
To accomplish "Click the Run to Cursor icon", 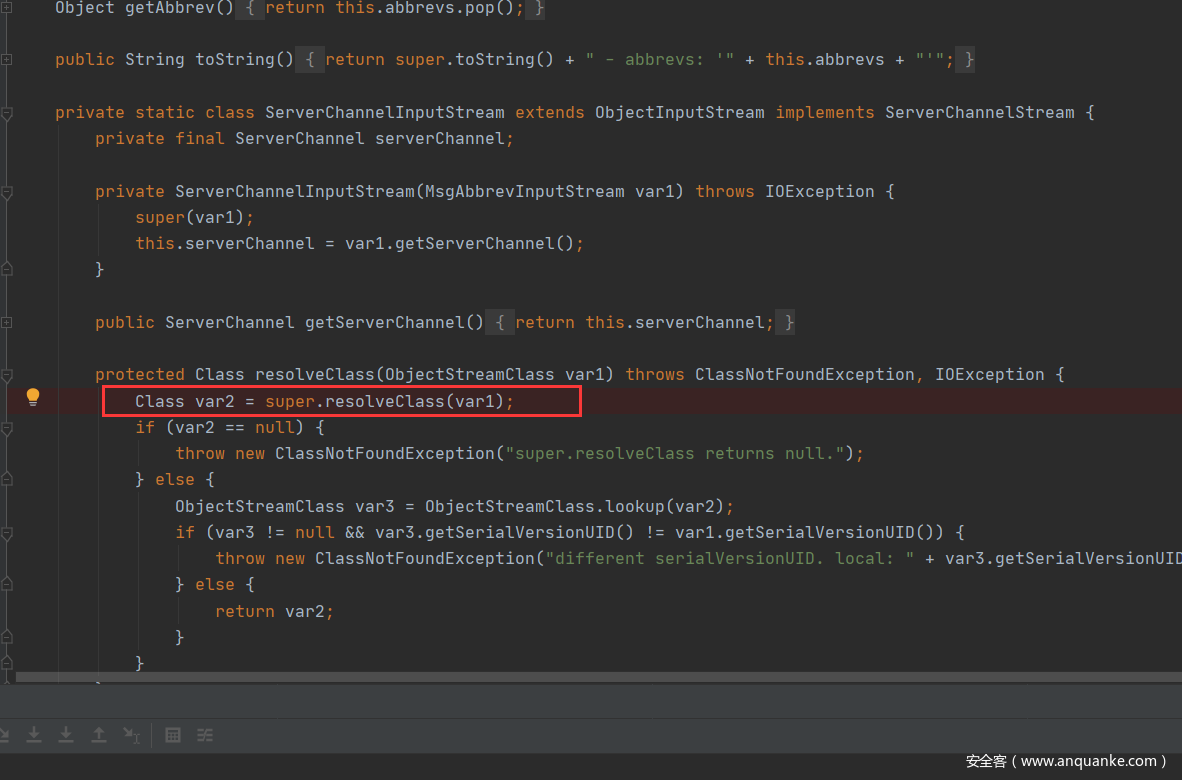I will click(131, 735).
